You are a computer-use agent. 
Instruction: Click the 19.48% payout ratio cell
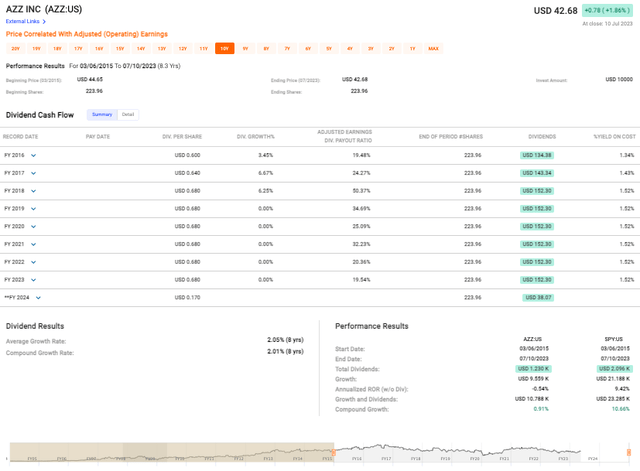pyautogui.click(x=361, y=155)
